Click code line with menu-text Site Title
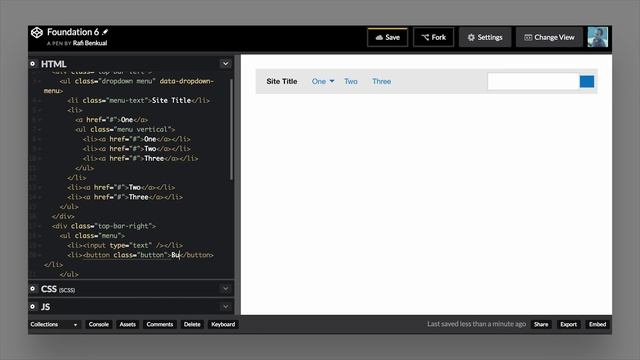640x360 pixels. tap(138, 100)
